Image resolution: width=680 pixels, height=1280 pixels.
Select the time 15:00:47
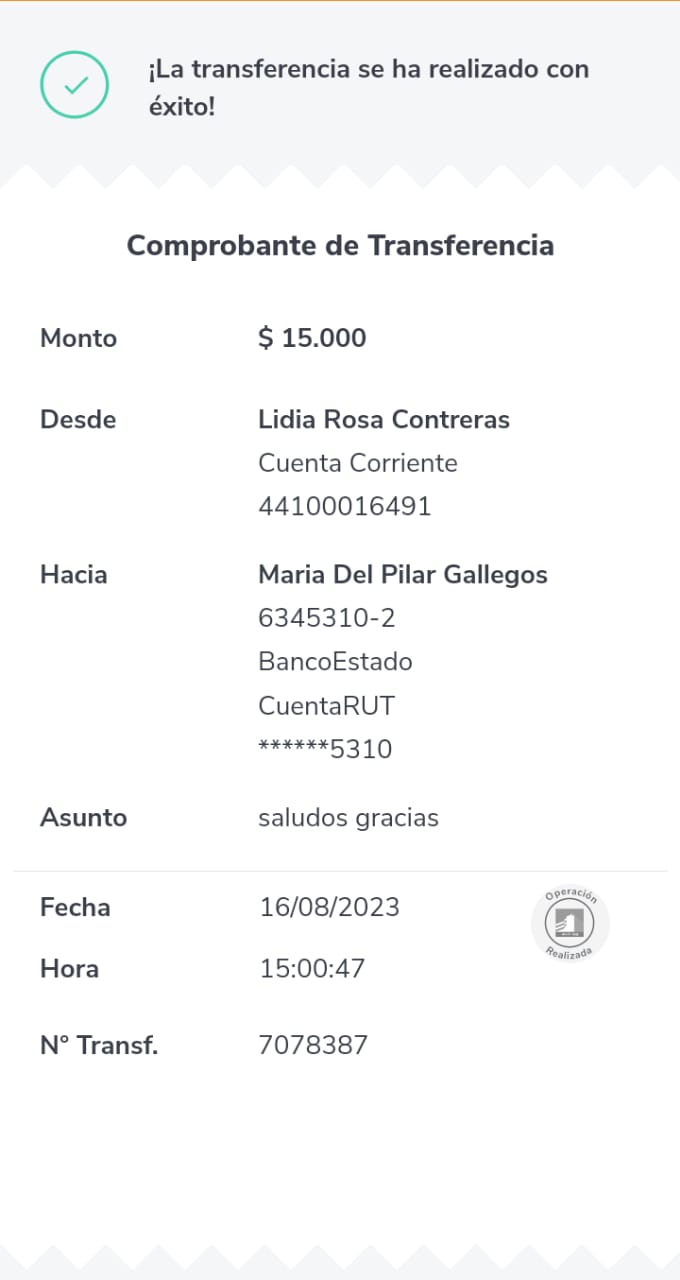click(312, 968)
